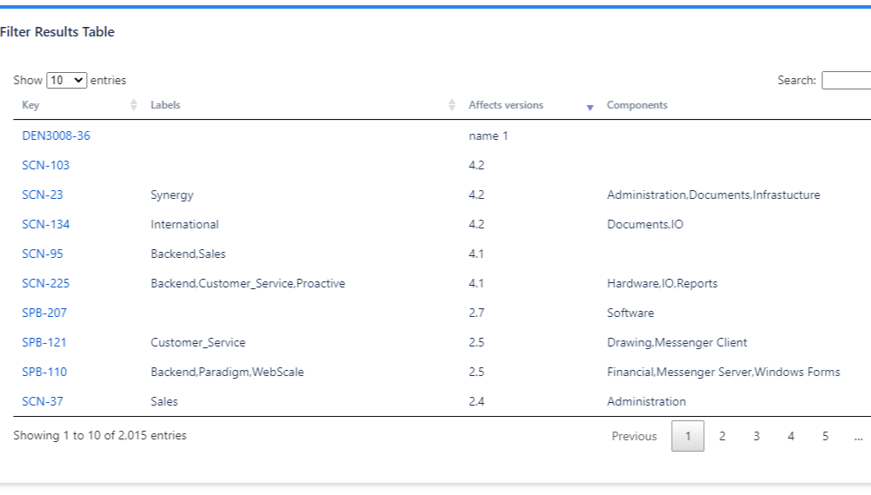Toggle Affects versions sort arrow
The width and height of the screenshot is (871, 495).
(590, 106)
